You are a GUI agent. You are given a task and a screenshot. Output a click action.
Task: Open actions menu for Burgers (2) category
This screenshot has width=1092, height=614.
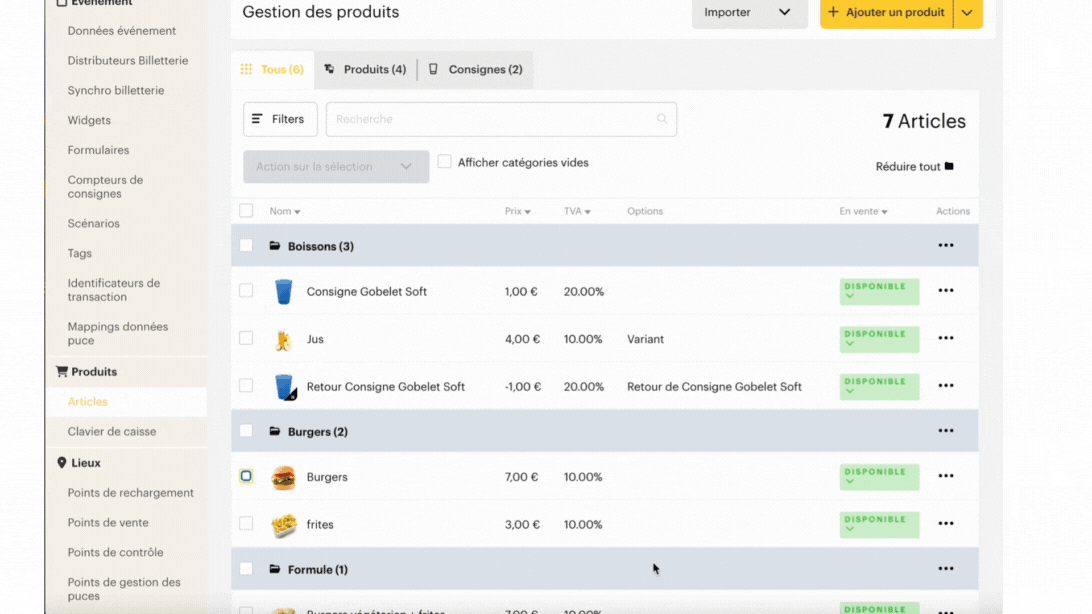(x=945, y=431)
